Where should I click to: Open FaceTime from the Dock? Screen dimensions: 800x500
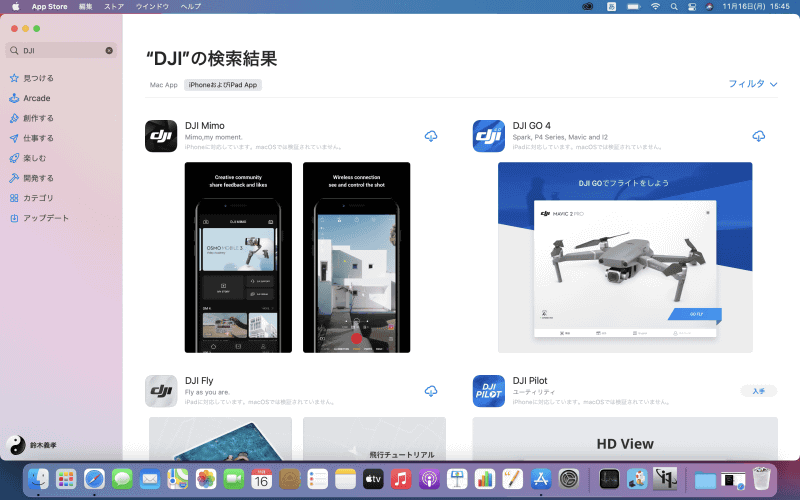click(234, 479)
